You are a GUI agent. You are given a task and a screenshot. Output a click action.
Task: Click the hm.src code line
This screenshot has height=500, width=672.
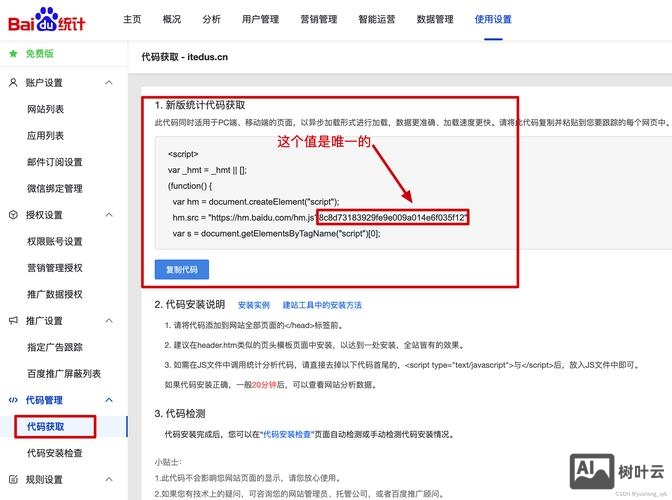[x=321, y=218]
